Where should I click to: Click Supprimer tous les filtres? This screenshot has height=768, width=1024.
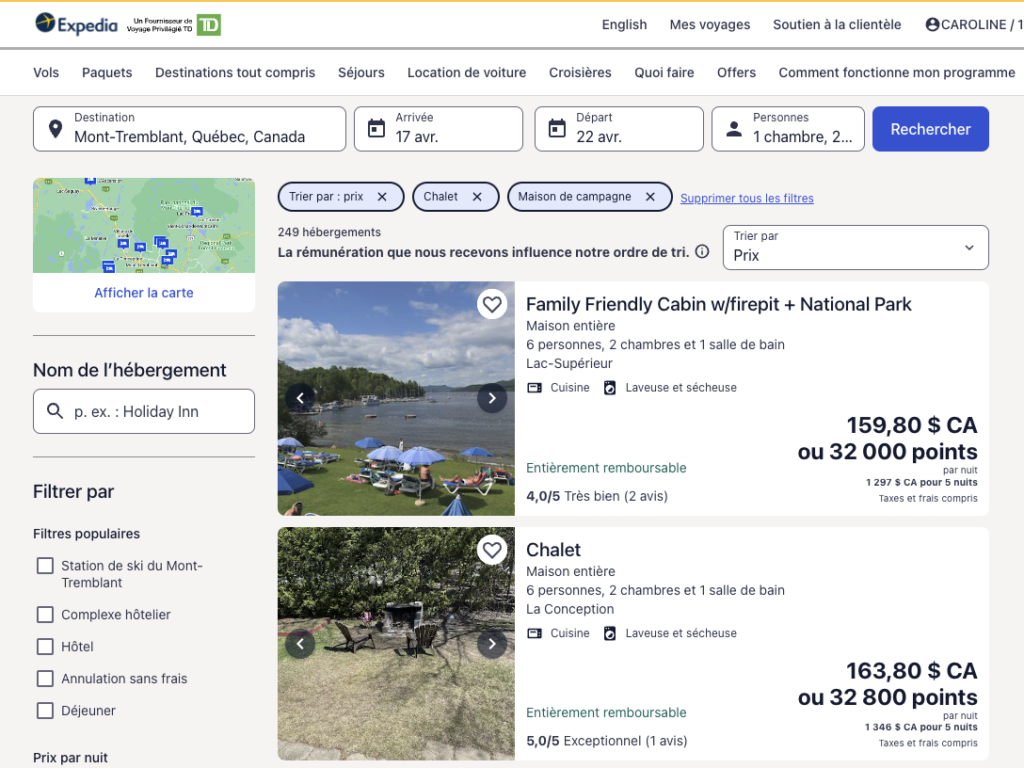[746, 197]
